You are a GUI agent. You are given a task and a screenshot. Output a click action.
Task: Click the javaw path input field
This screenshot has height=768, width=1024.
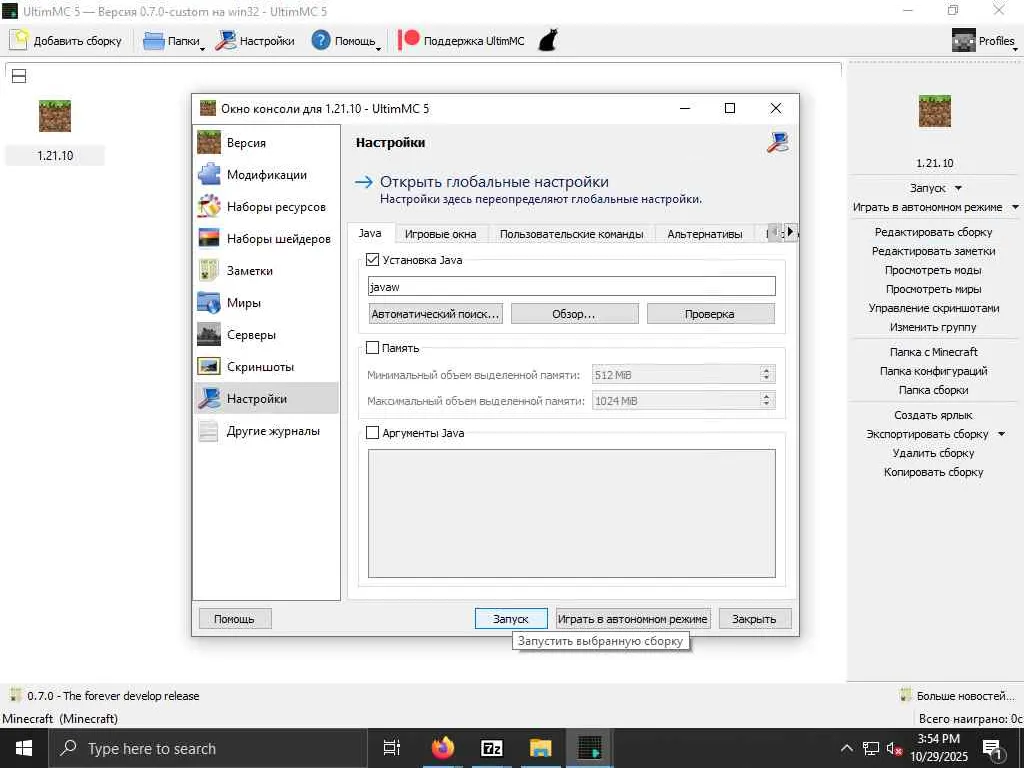tap(571, 286)
